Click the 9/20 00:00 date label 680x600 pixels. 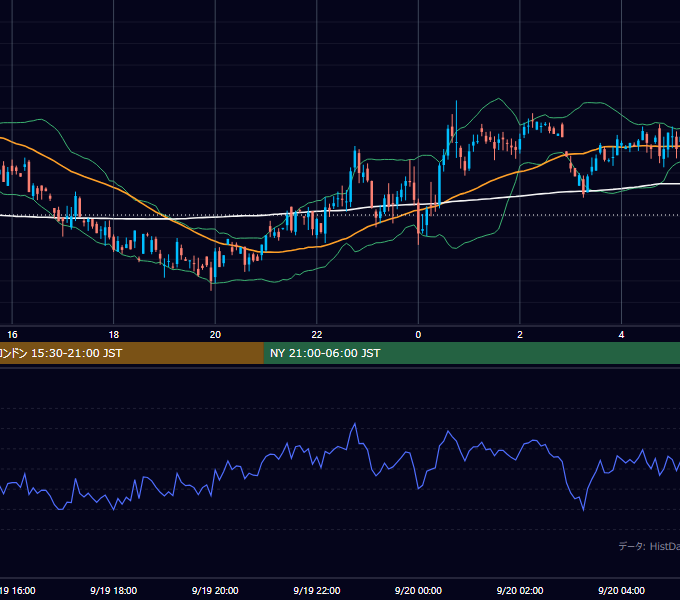pos(418,590)
